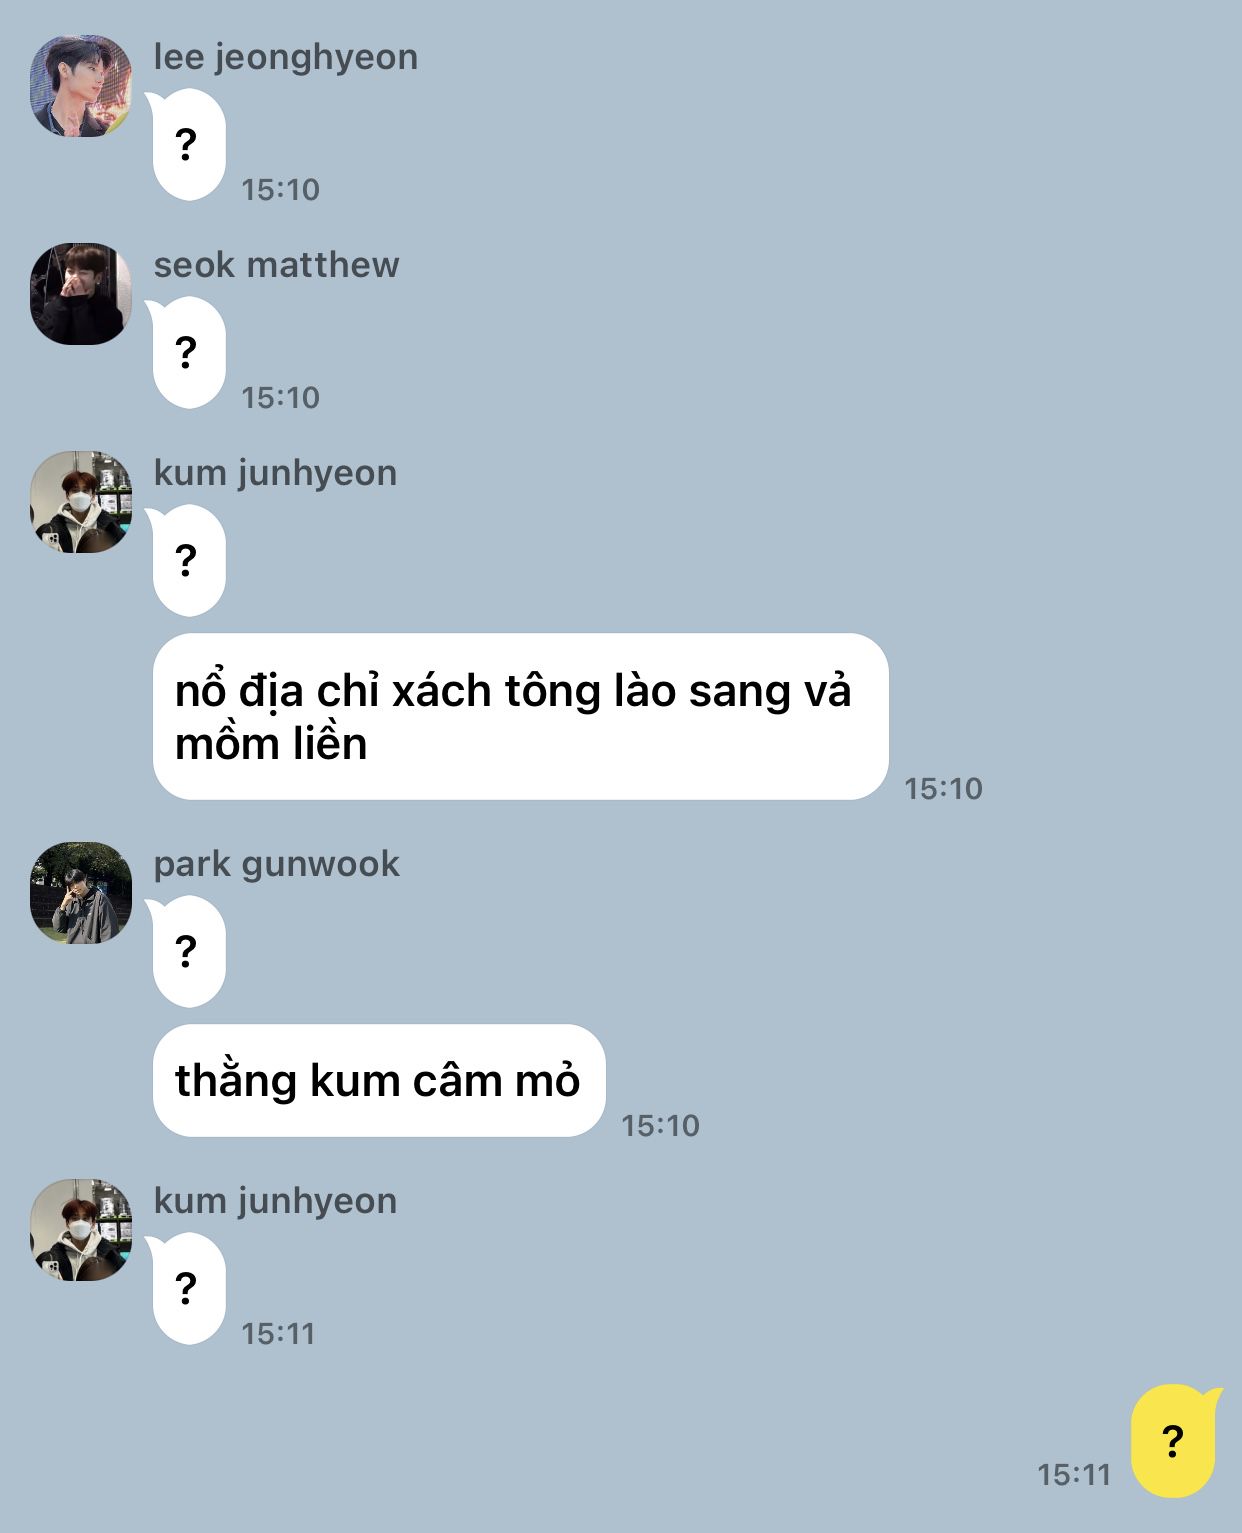Image resolution: width=1242 pixels, height=1533 pixels.
Task: Open lee jeonghyeon's profile picture
Action: click(81, 86)
